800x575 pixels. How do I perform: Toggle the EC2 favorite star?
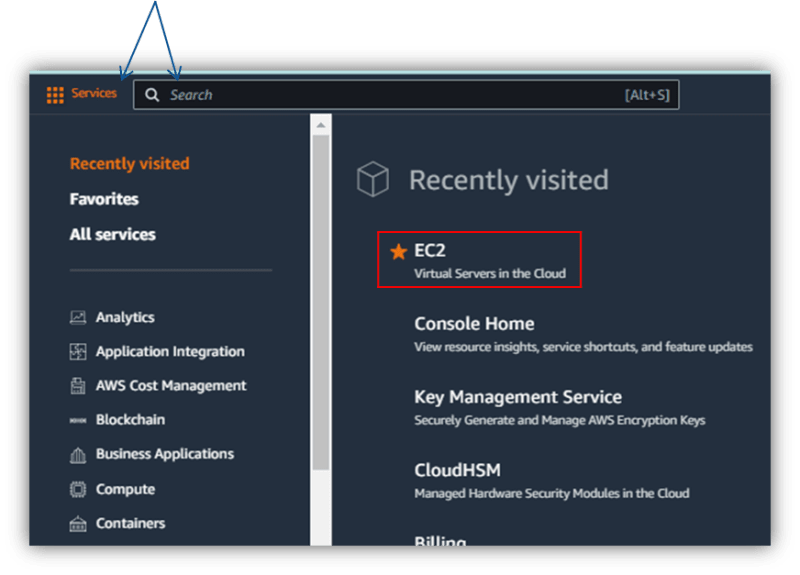(398, 252)
